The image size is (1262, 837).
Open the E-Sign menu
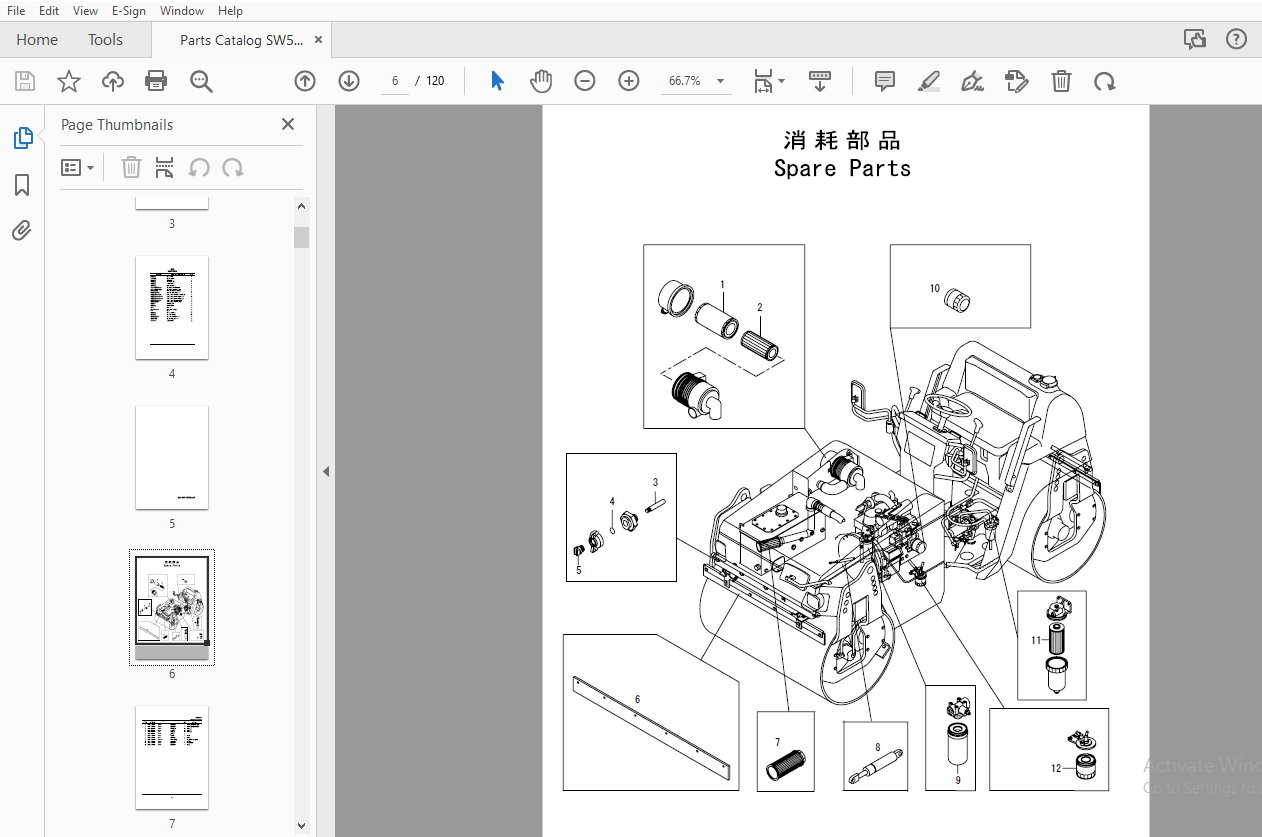128,10
